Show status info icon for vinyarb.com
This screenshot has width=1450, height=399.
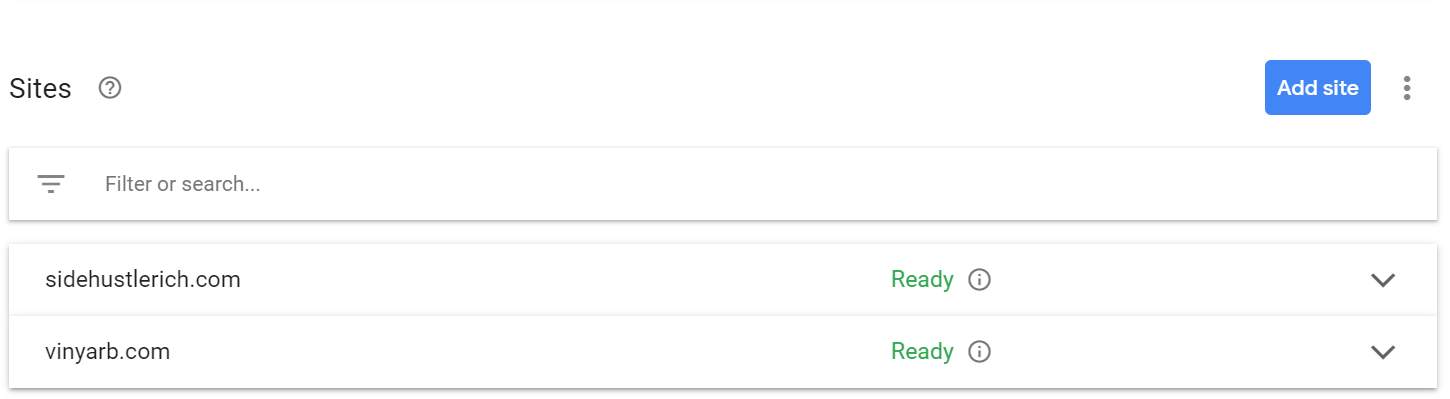980,352
